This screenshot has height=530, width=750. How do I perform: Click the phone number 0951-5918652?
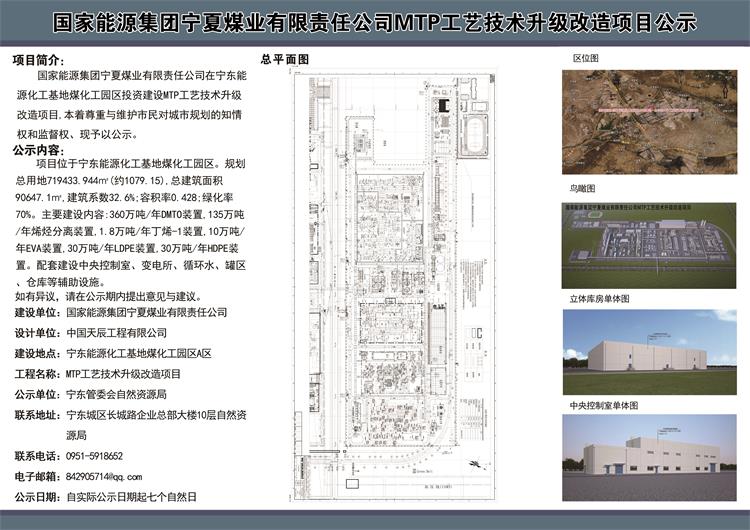pos(94,456)
